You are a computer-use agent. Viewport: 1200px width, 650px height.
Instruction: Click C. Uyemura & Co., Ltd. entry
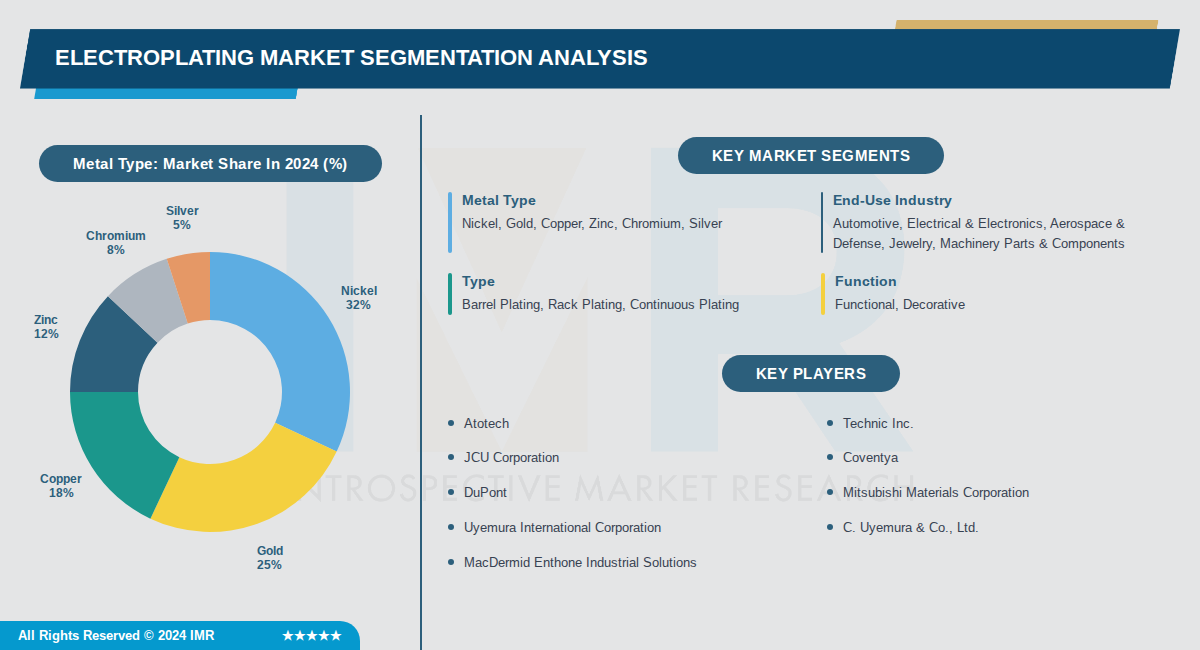911,527
